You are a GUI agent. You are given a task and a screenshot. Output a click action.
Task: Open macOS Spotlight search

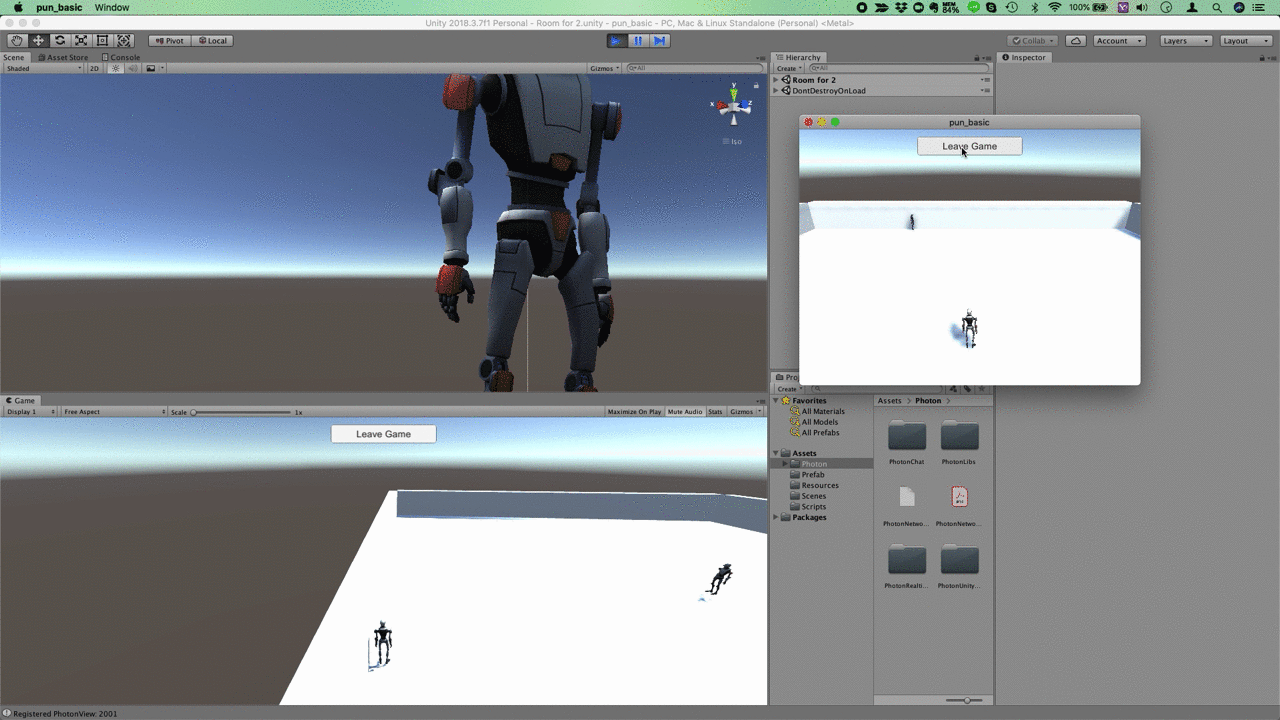coord(1217,7)
